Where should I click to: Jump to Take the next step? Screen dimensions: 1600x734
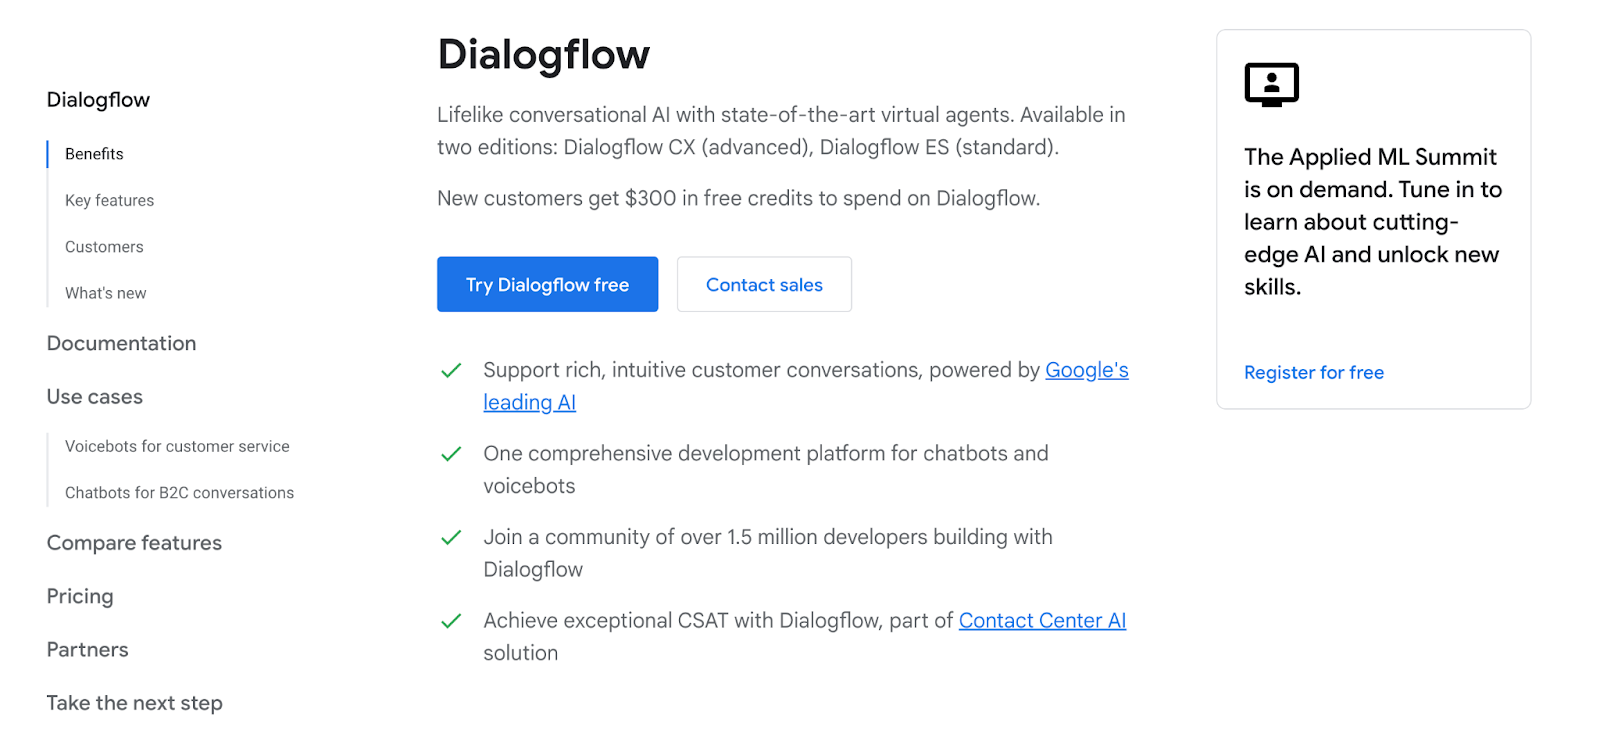[x=134, y=703]
